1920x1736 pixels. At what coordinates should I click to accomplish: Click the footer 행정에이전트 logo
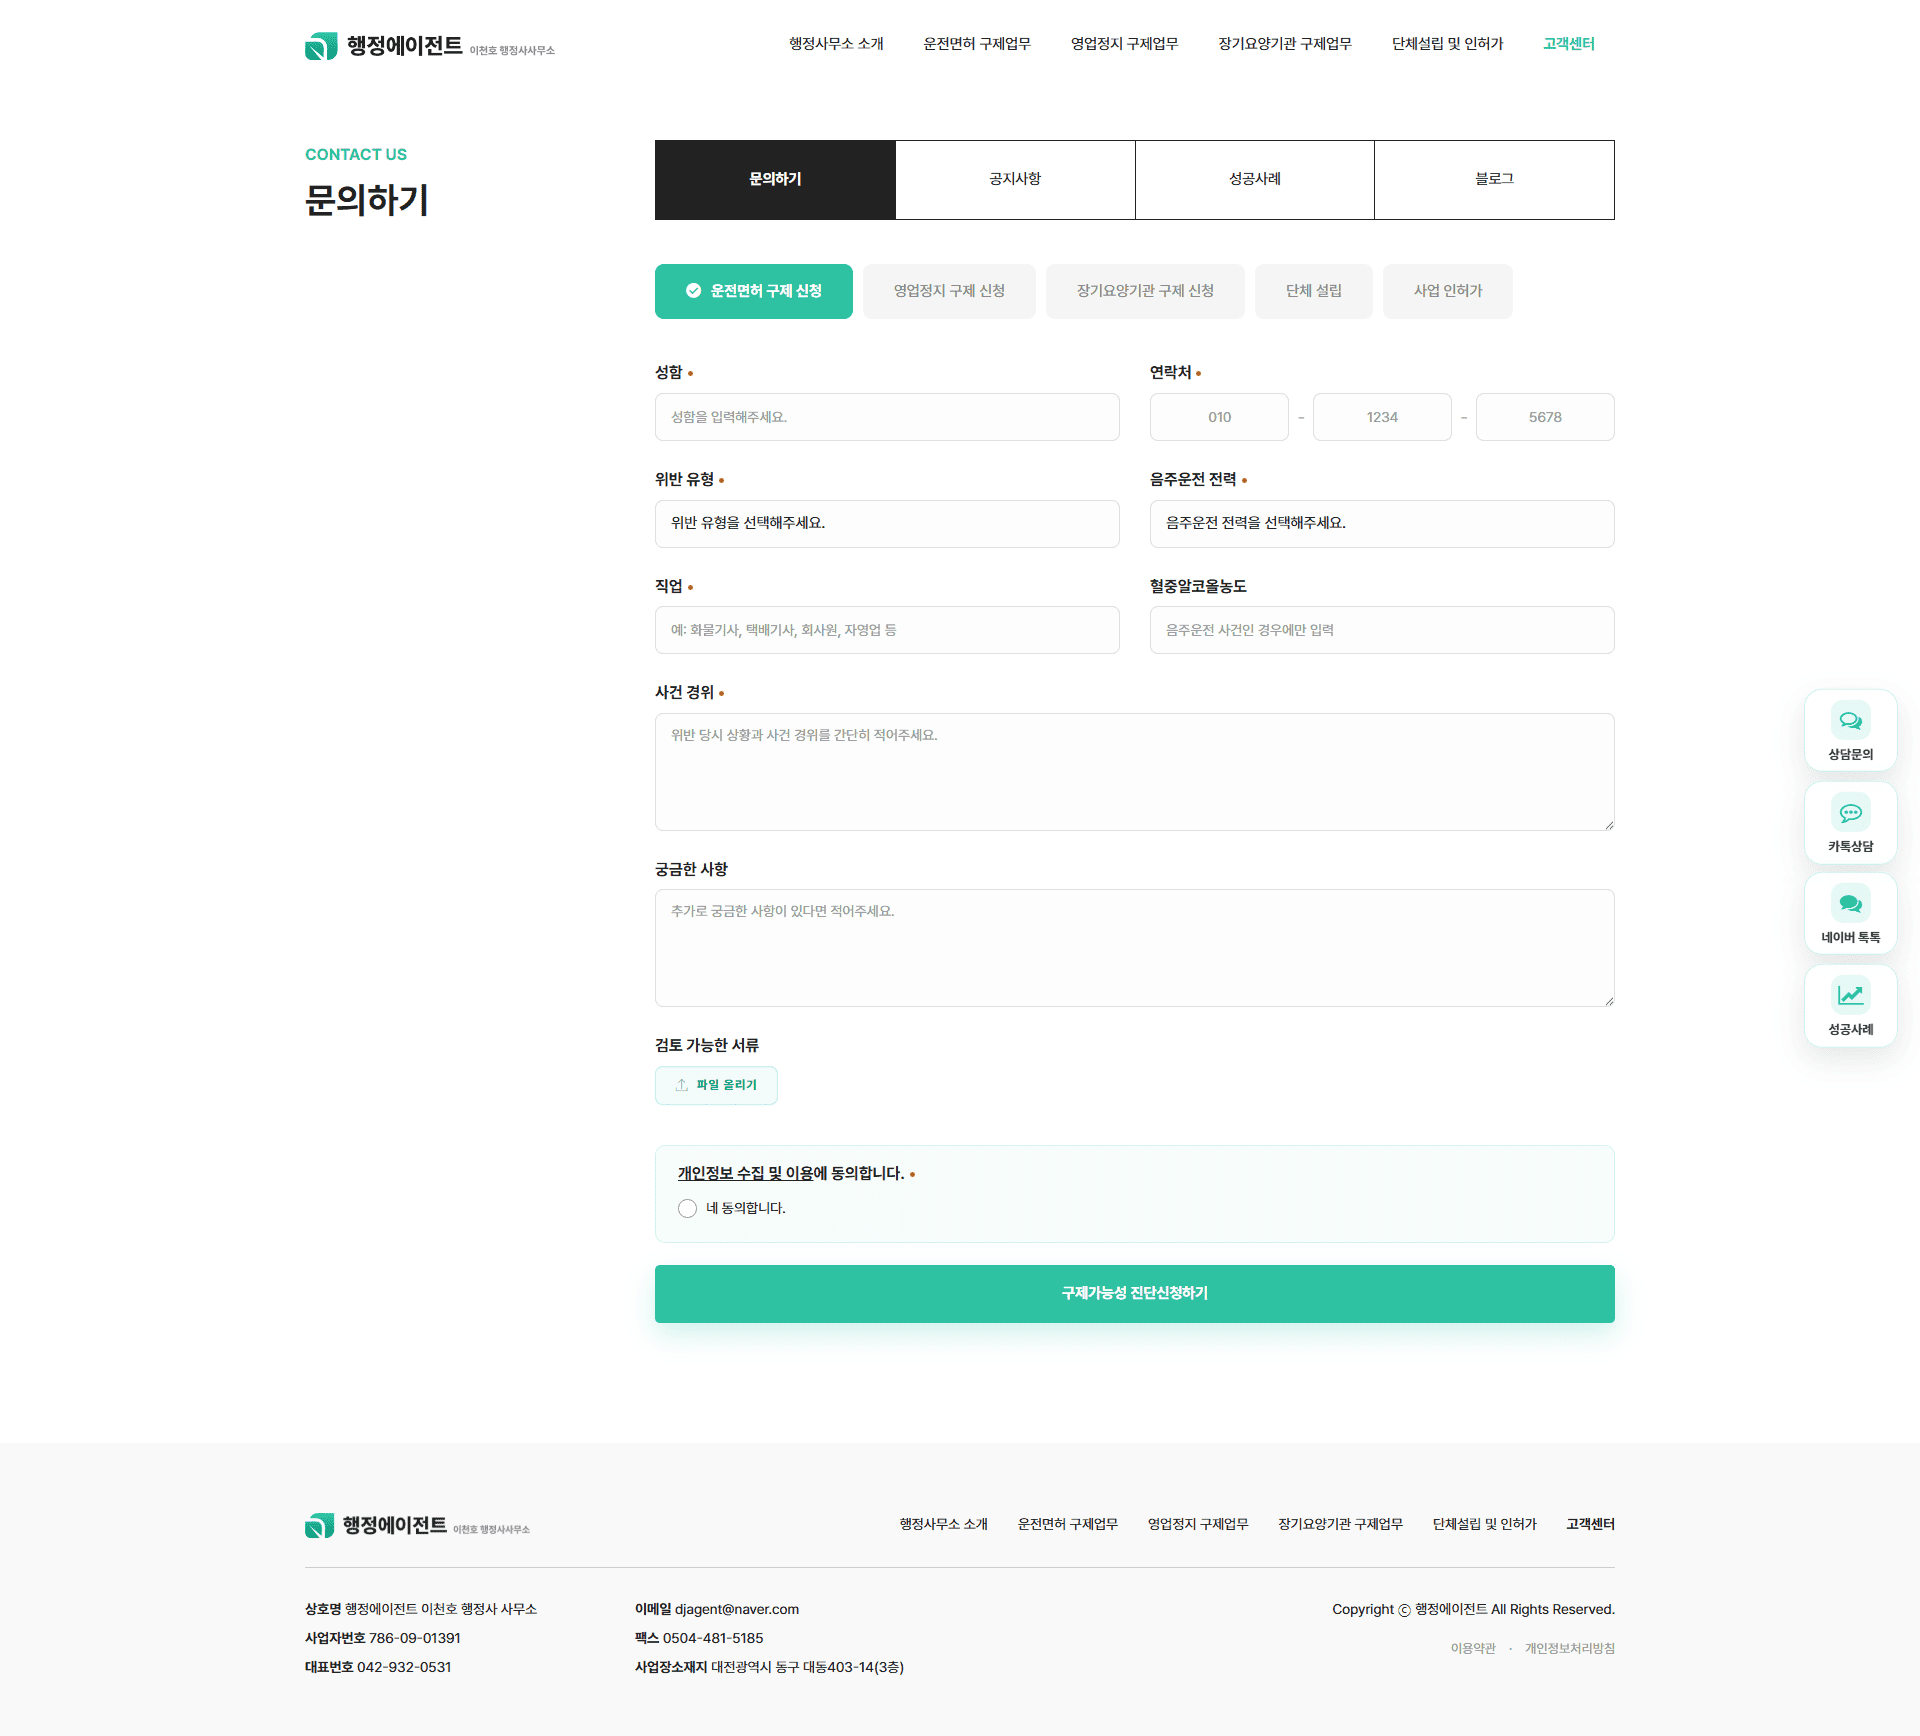[x=417, y=1525]
